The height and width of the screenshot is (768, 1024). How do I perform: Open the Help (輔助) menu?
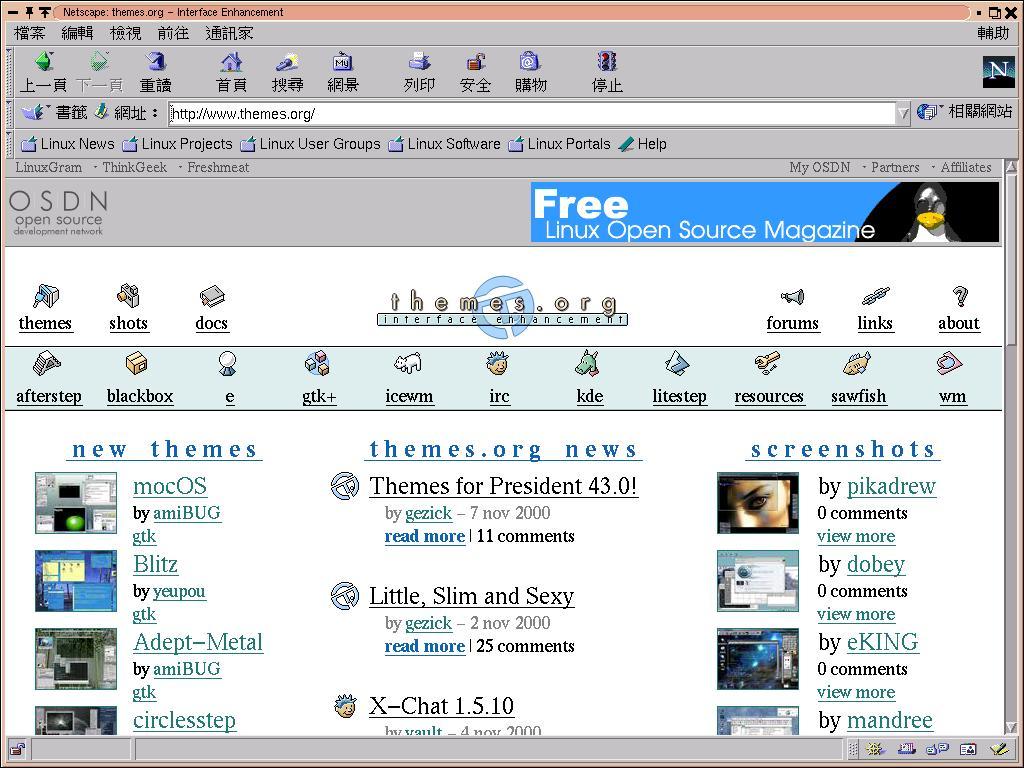coord(993,33)
